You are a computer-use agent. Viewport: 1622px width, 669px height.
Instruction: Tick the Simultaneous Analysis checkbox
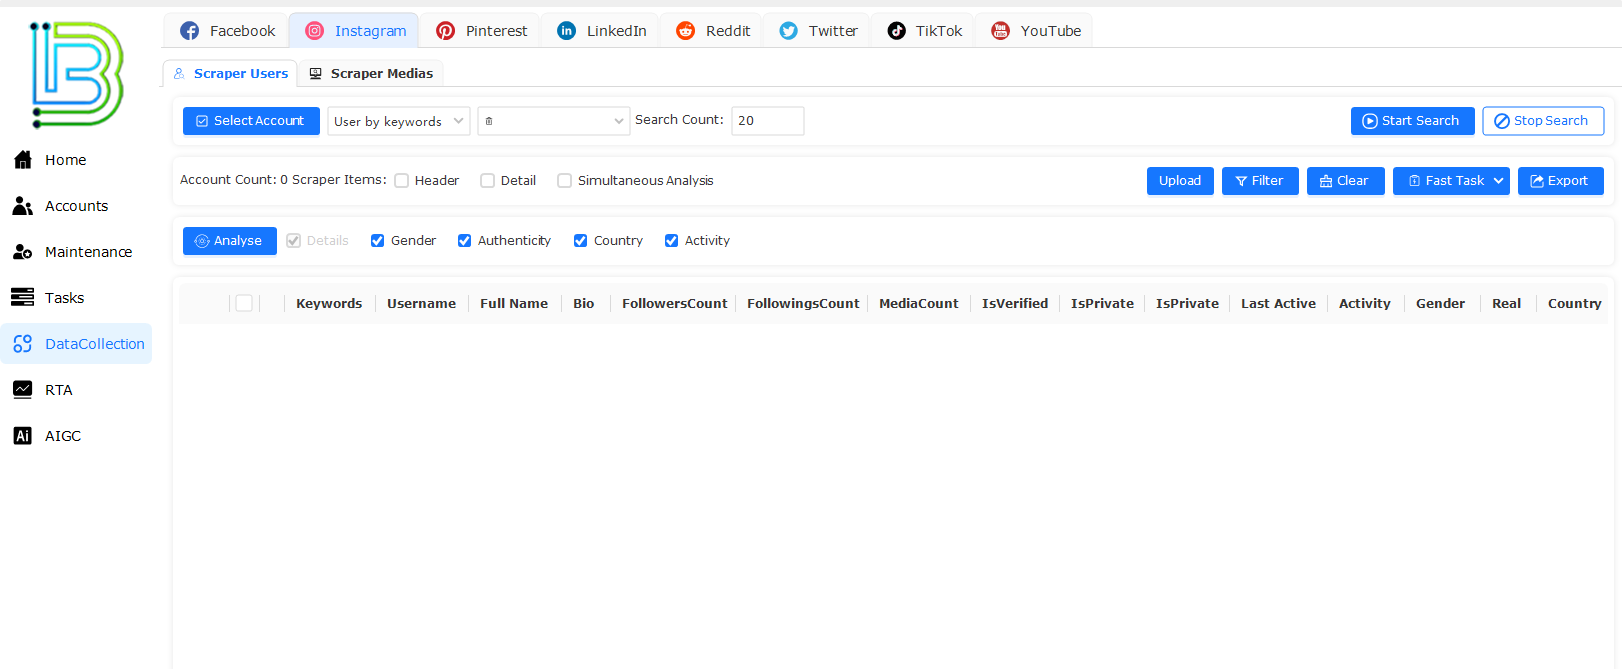[565, 181]
